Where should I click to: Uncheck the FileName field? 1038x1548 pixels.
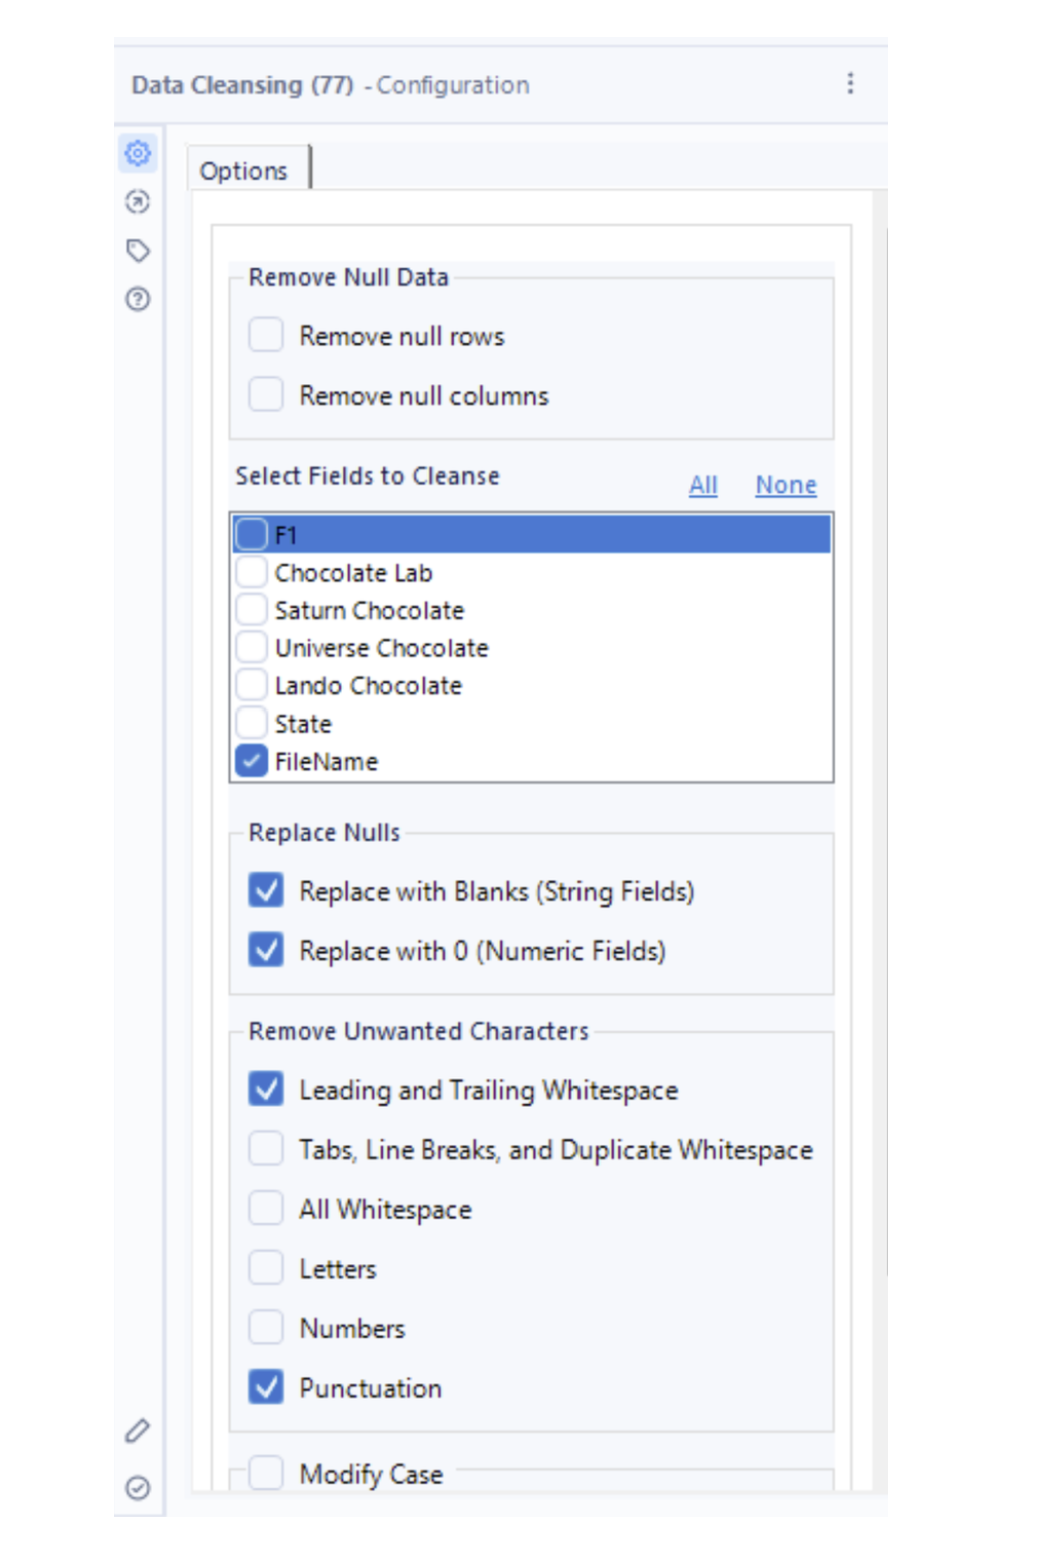[252, 761]
